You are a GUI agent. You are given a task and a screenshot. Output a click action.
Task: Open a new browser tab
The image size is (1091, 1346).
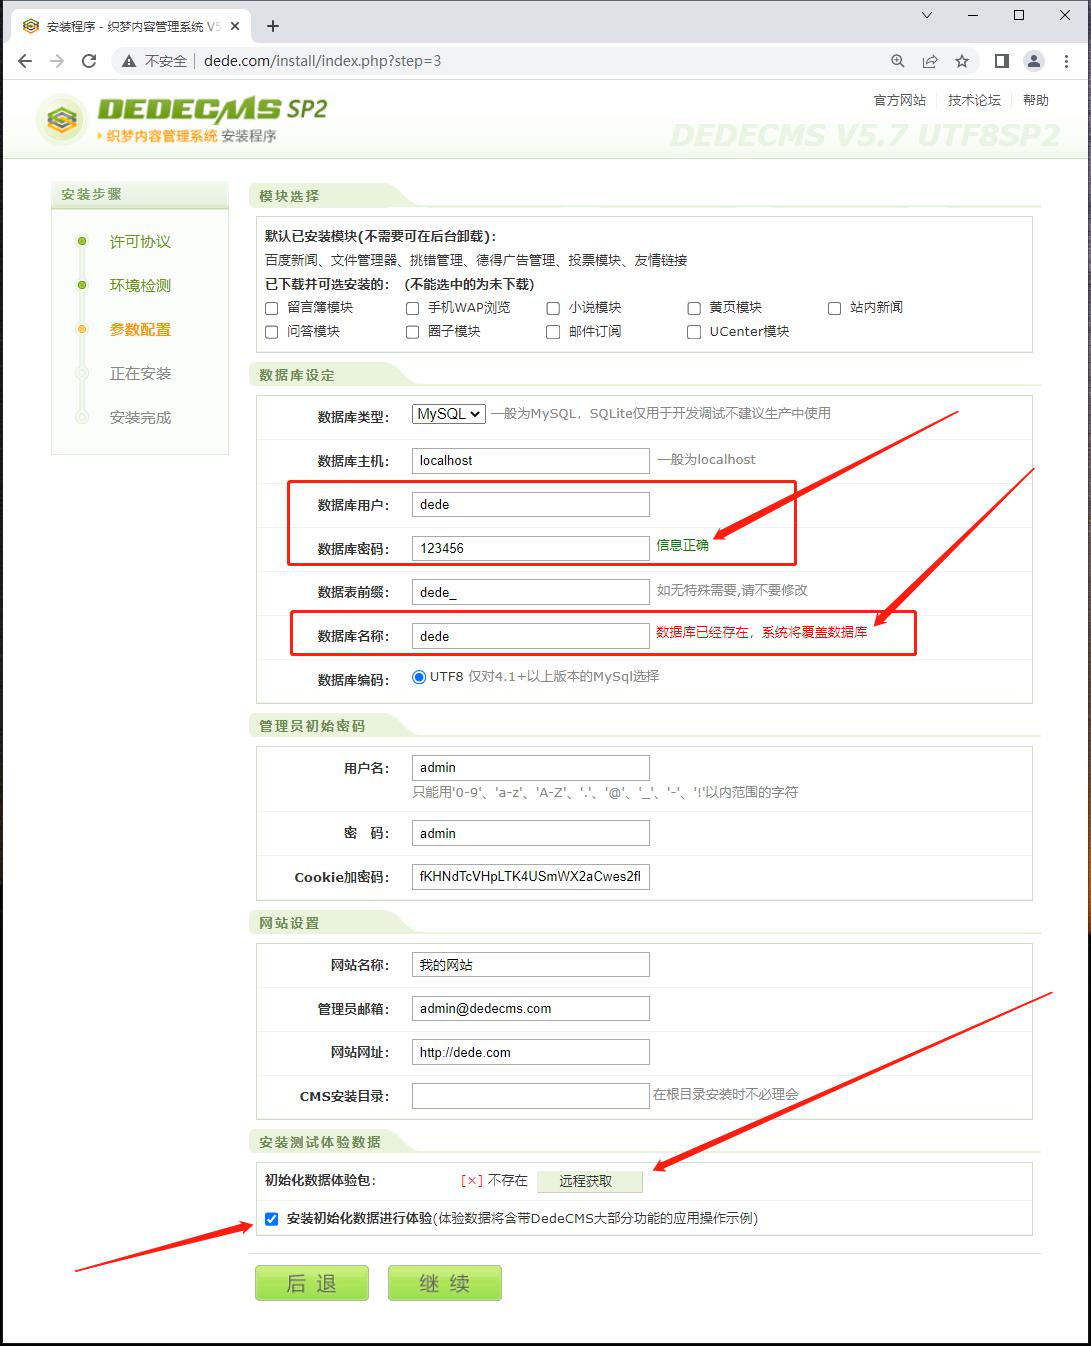pos(273,26)
